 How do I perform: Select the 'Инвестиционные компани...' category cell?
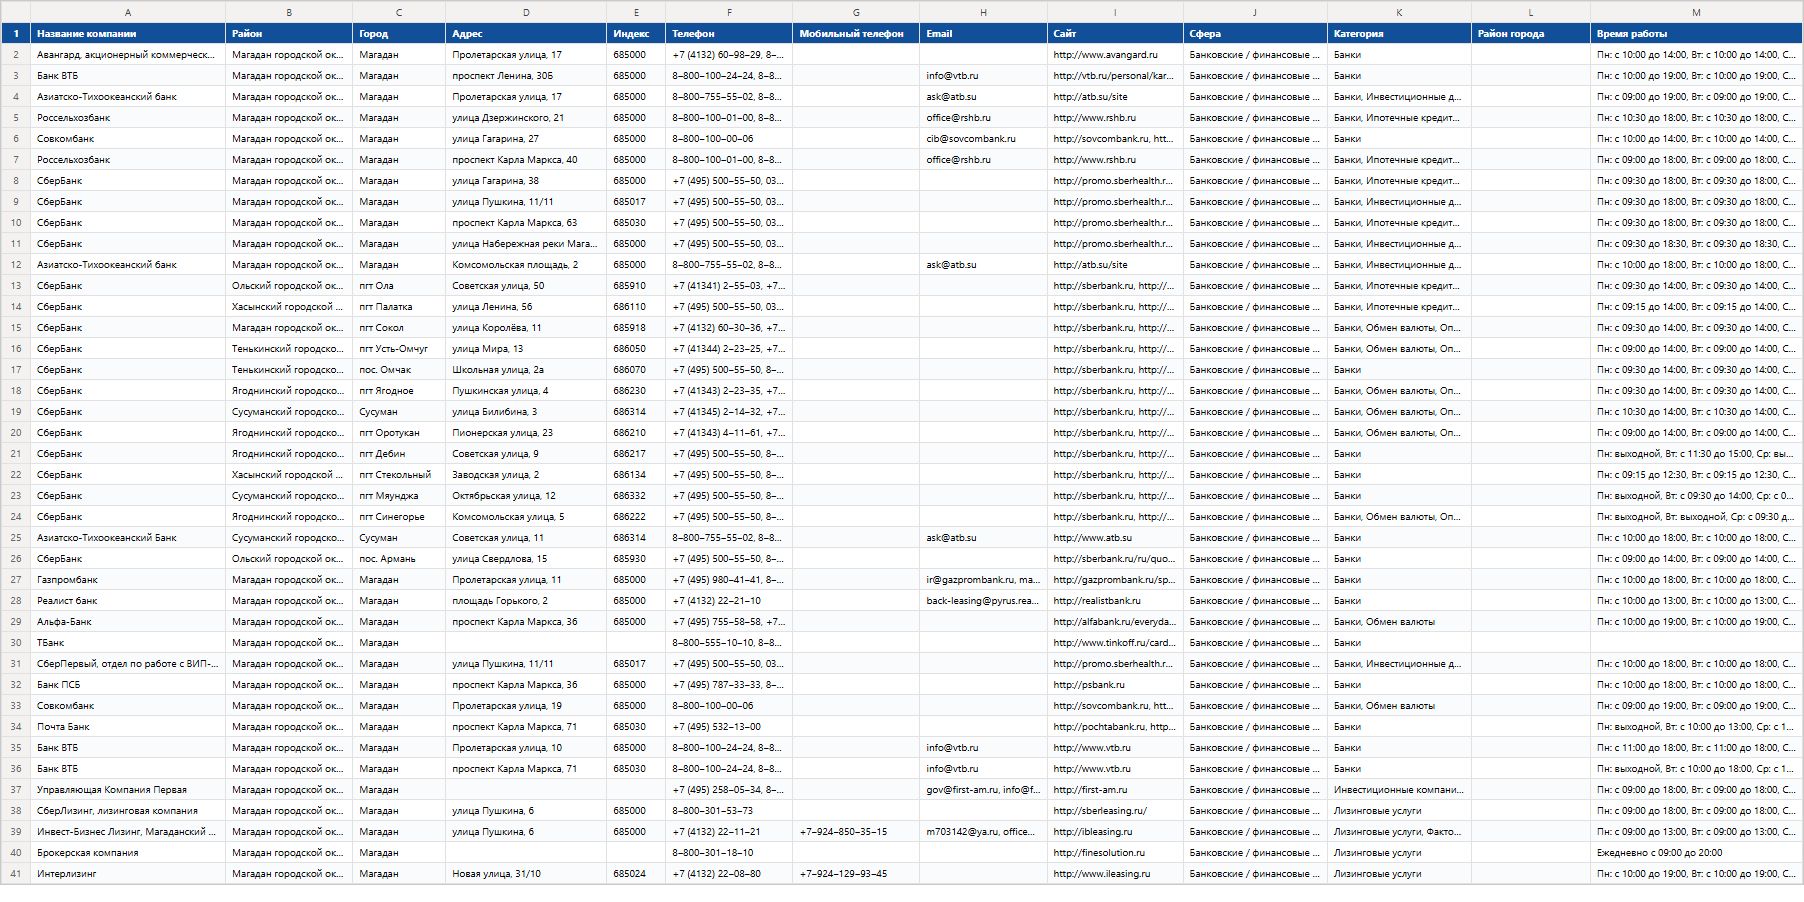1399,789
